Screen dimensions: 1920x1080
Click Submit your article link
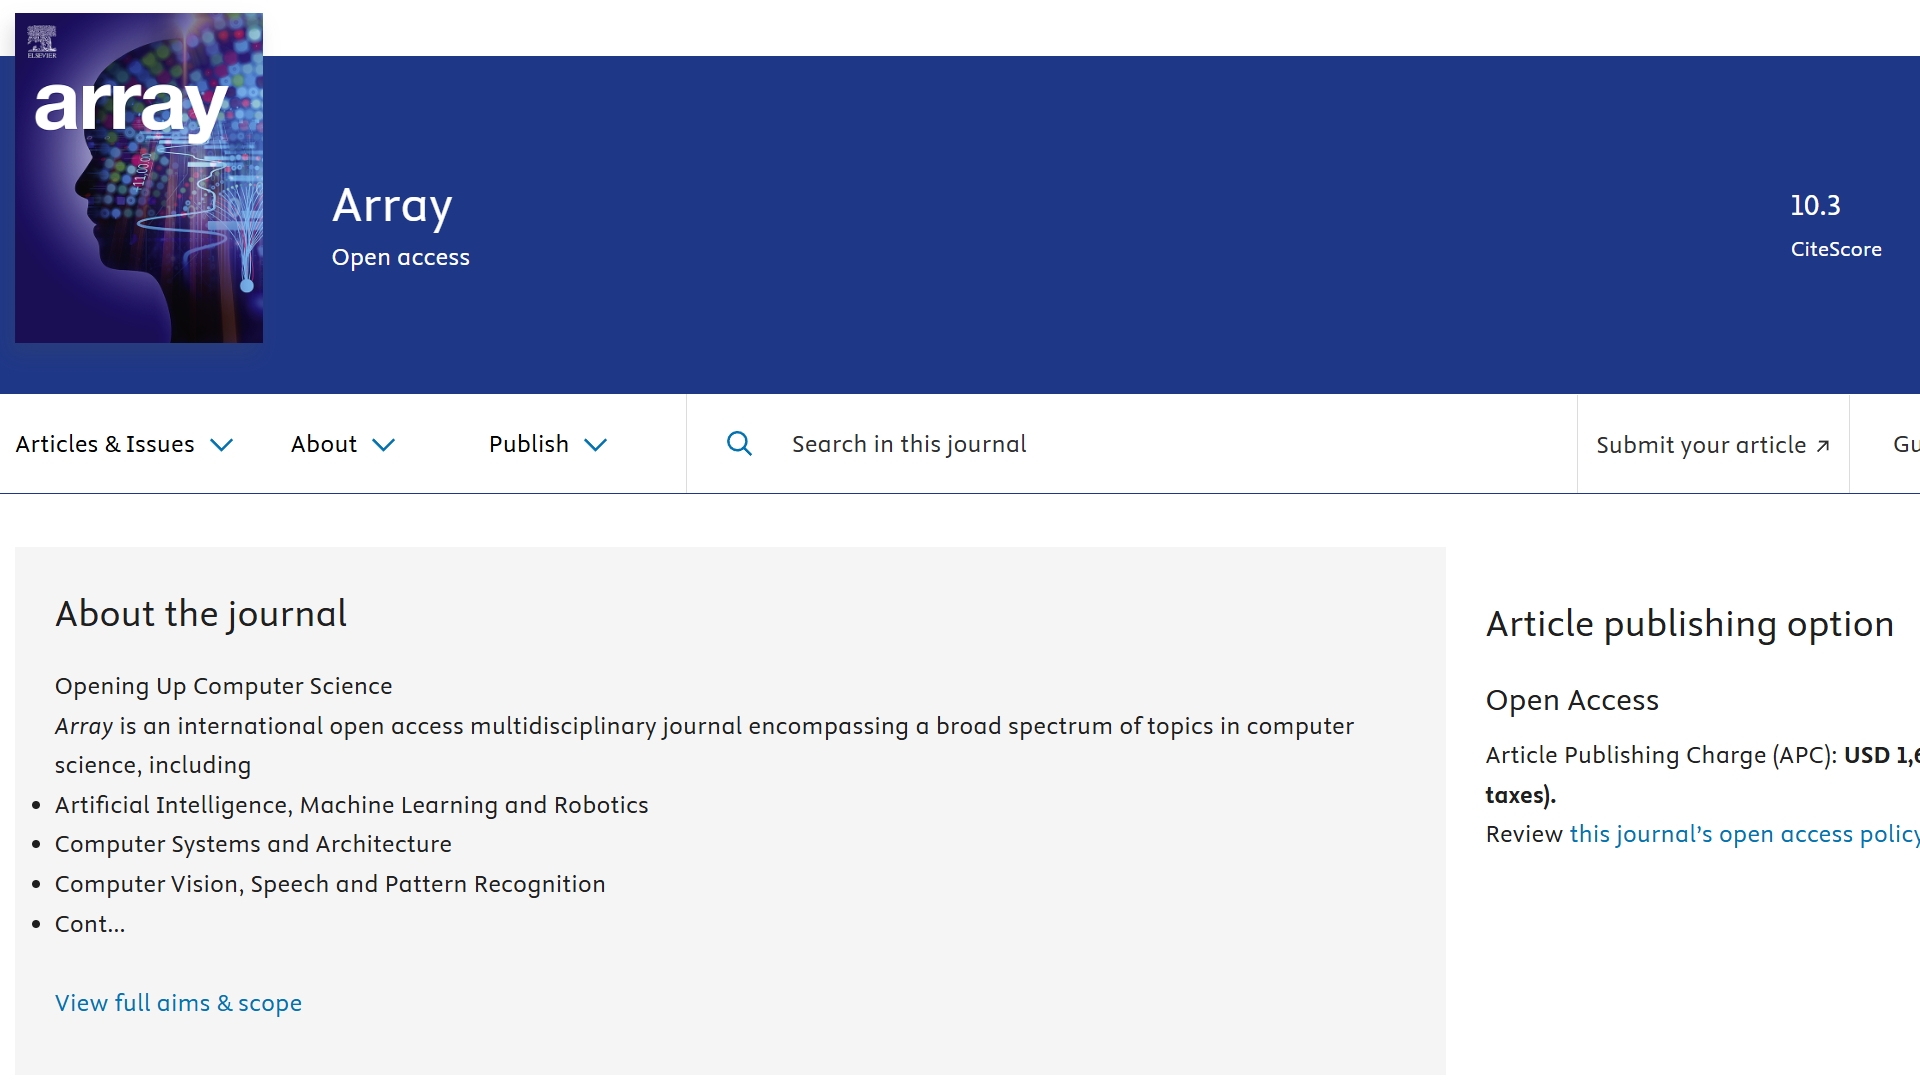click(1713, 445)
